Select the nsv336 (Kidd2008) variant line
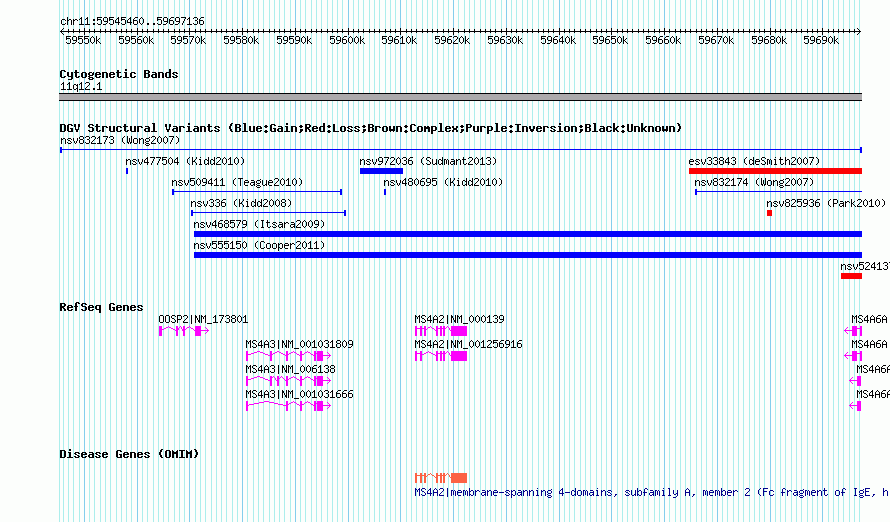The width and height of the screenshot is (890, 522). (x=268, y=213)
